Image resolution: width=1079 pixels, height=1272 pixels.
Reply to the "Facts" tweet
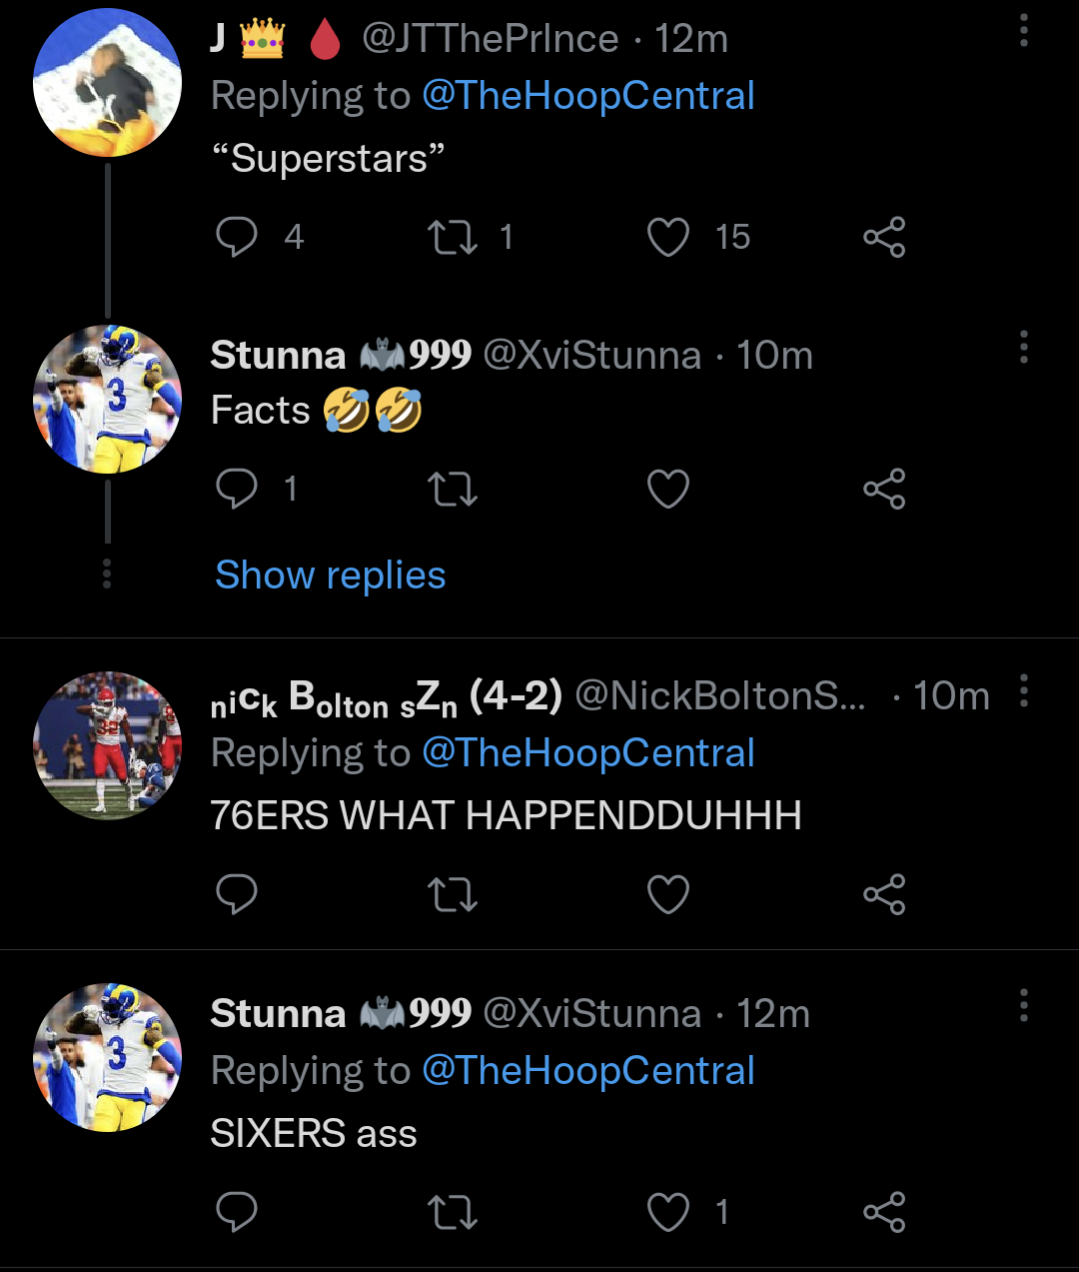tap(237, 489)
